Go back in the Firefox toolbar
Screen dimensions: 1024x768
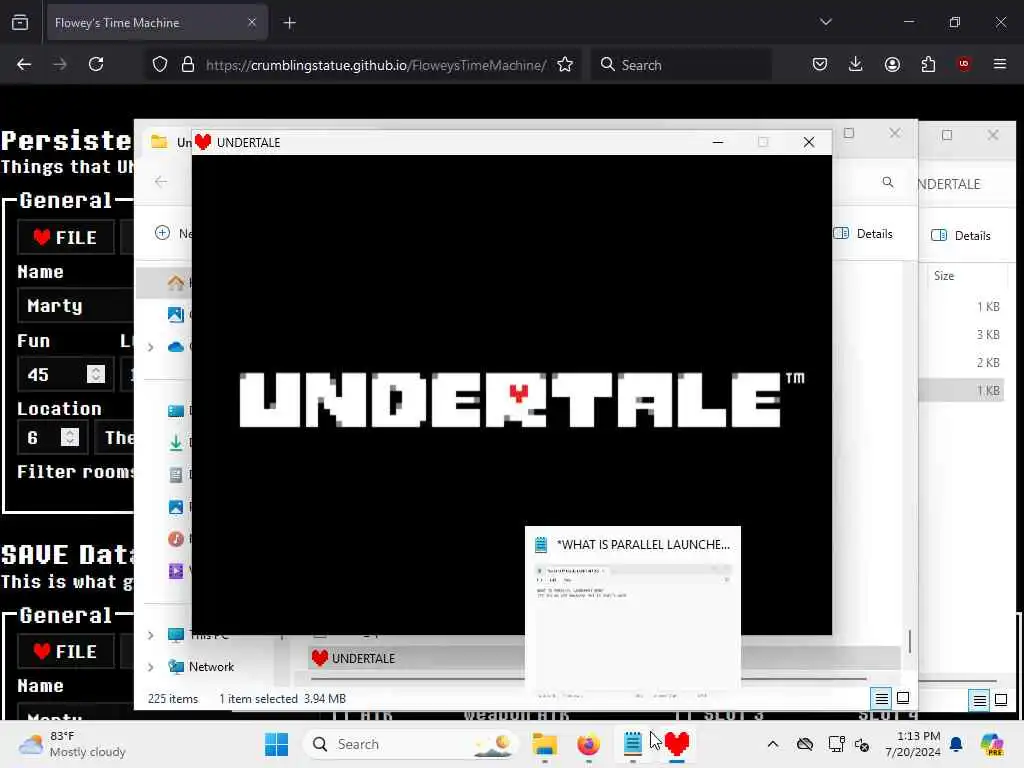point(24,64)
